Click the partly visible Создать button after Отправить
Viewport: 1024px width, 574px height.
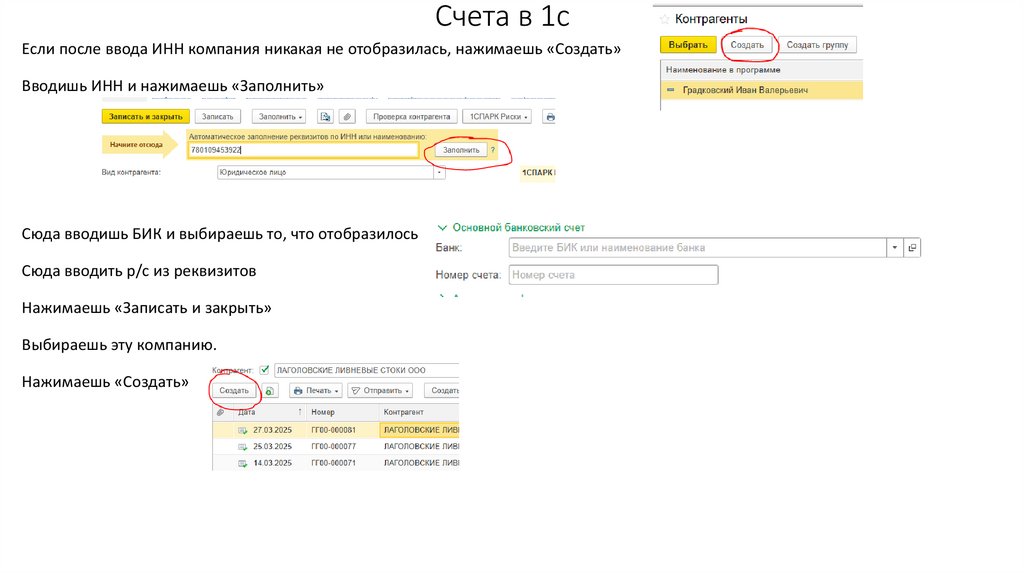click(441, 391)
